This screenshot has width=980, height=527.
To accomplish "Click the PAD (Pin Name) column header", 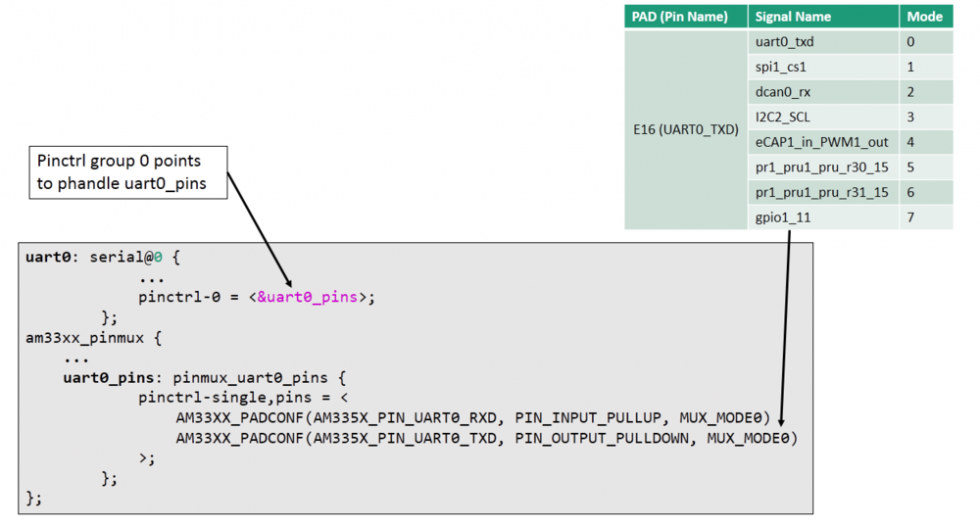I will tap(685, 17).
